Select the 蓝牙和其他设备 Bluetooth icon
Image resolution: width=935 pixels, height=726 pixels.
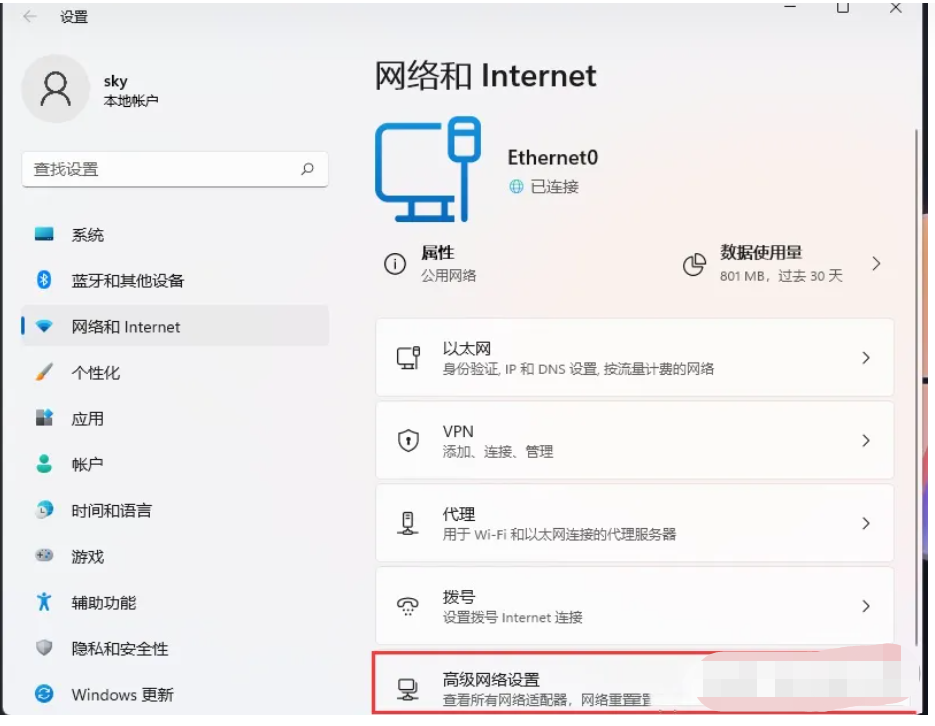(44, 281)
